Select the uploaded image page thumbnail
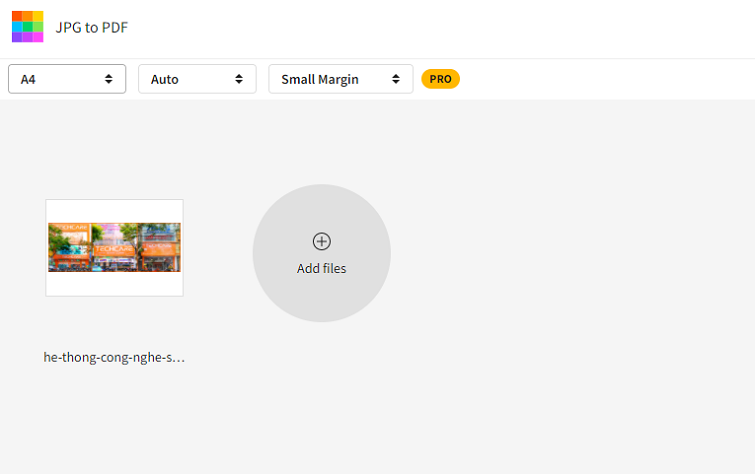Image resolution: width=755 pixels, height=474 pixels. pyautogui.click(x=114, y=248)
